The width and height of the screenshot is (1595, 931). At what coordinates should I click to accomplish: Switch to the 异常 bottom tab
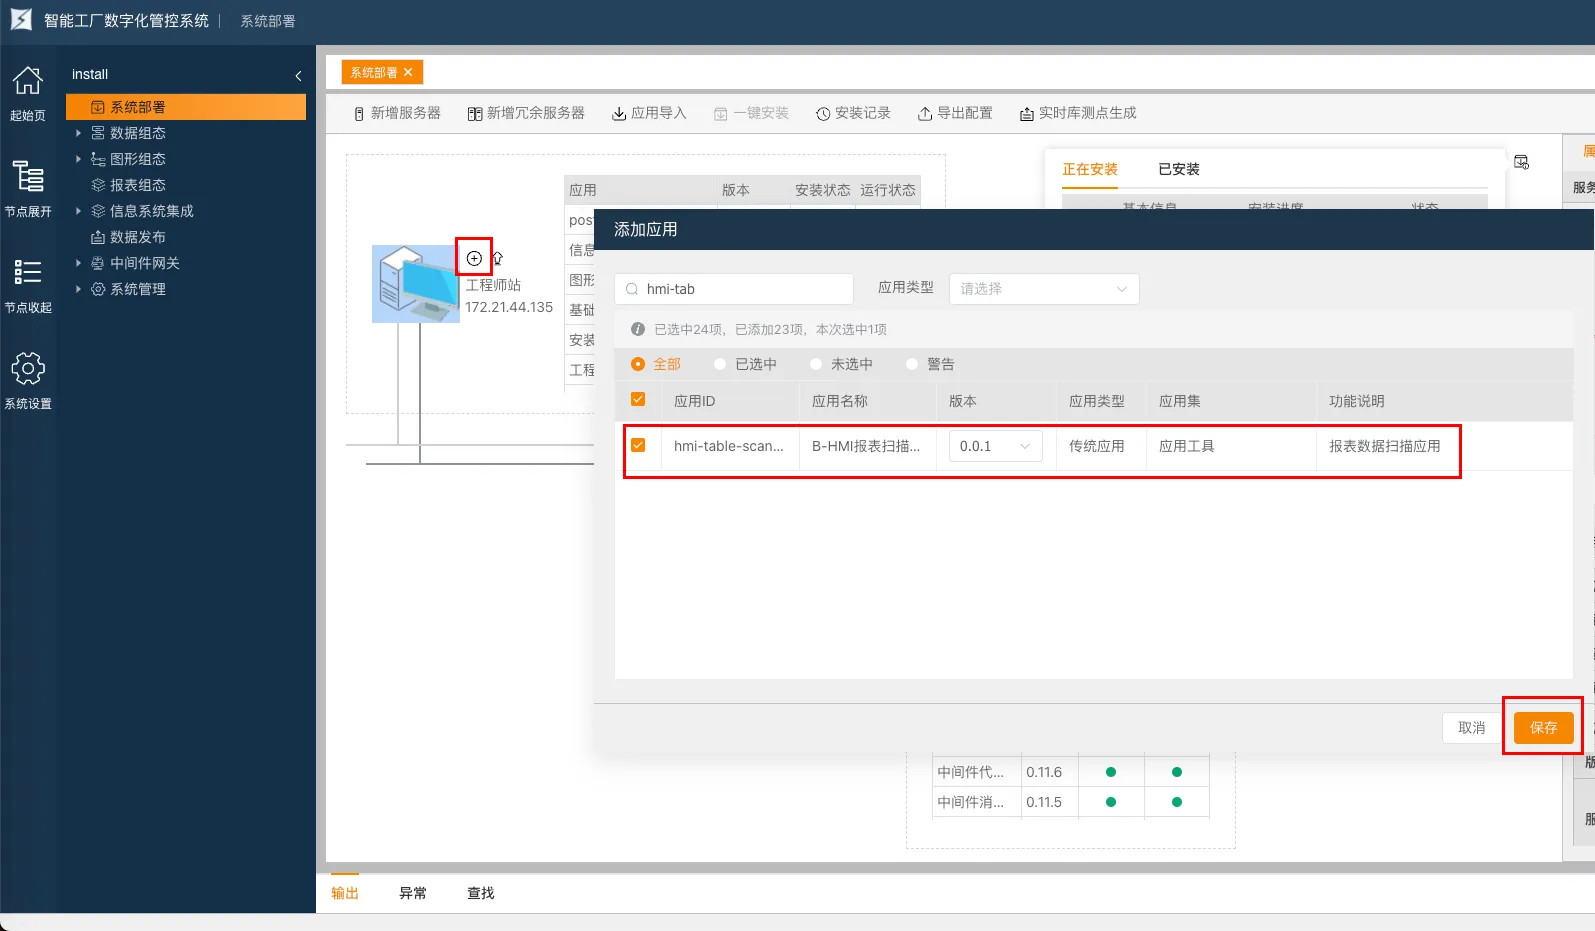pyautogui.click(x=412, y=893)
